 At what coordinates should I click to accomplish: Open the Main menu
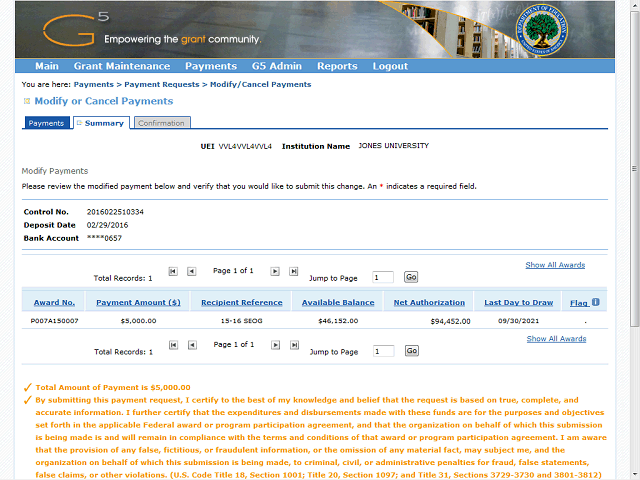tap(47, 66)
